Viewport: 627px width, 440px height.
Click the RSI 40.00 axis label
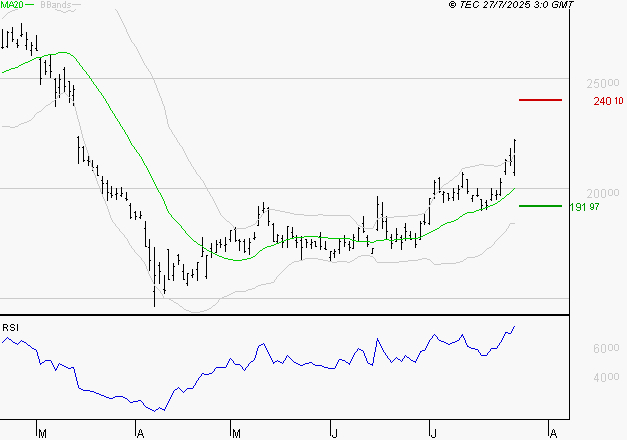pos(606,378)
